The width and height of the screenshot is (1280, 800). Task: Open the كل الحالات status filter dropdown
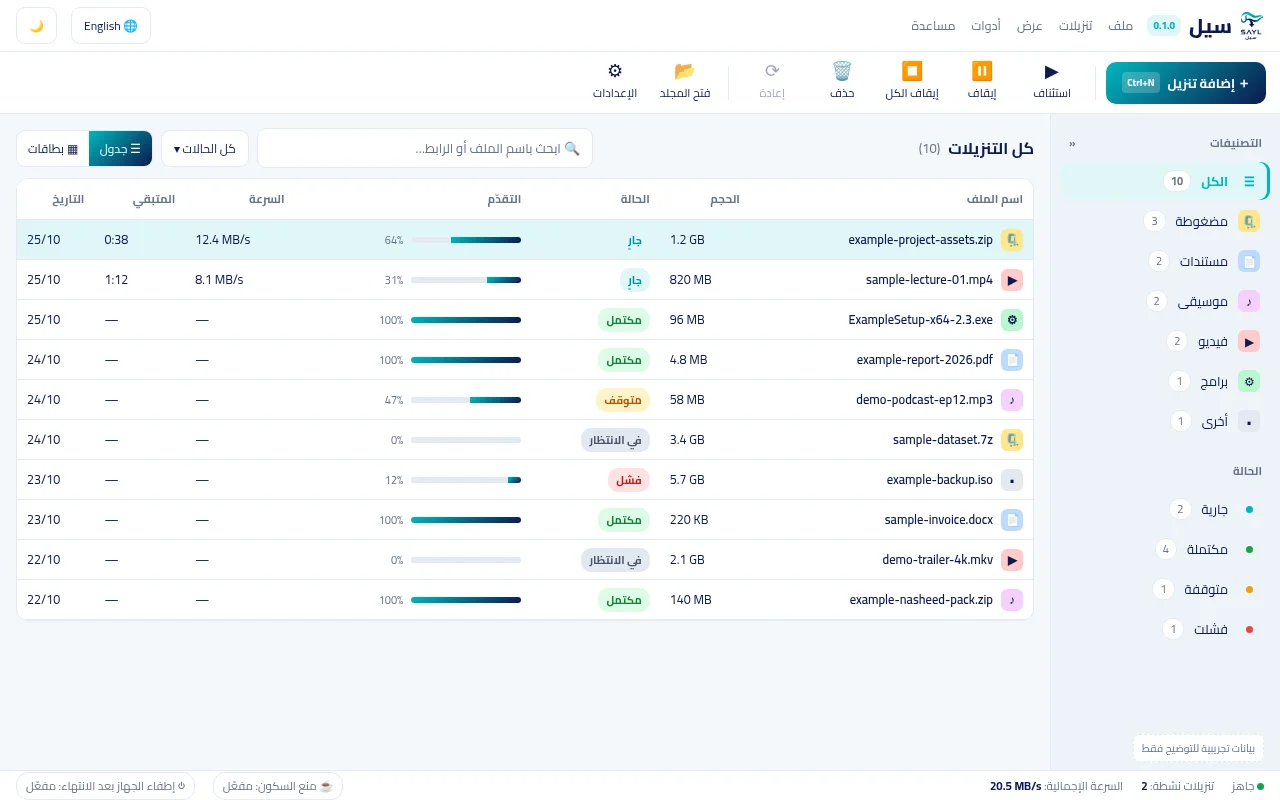[x=205, y=149]
